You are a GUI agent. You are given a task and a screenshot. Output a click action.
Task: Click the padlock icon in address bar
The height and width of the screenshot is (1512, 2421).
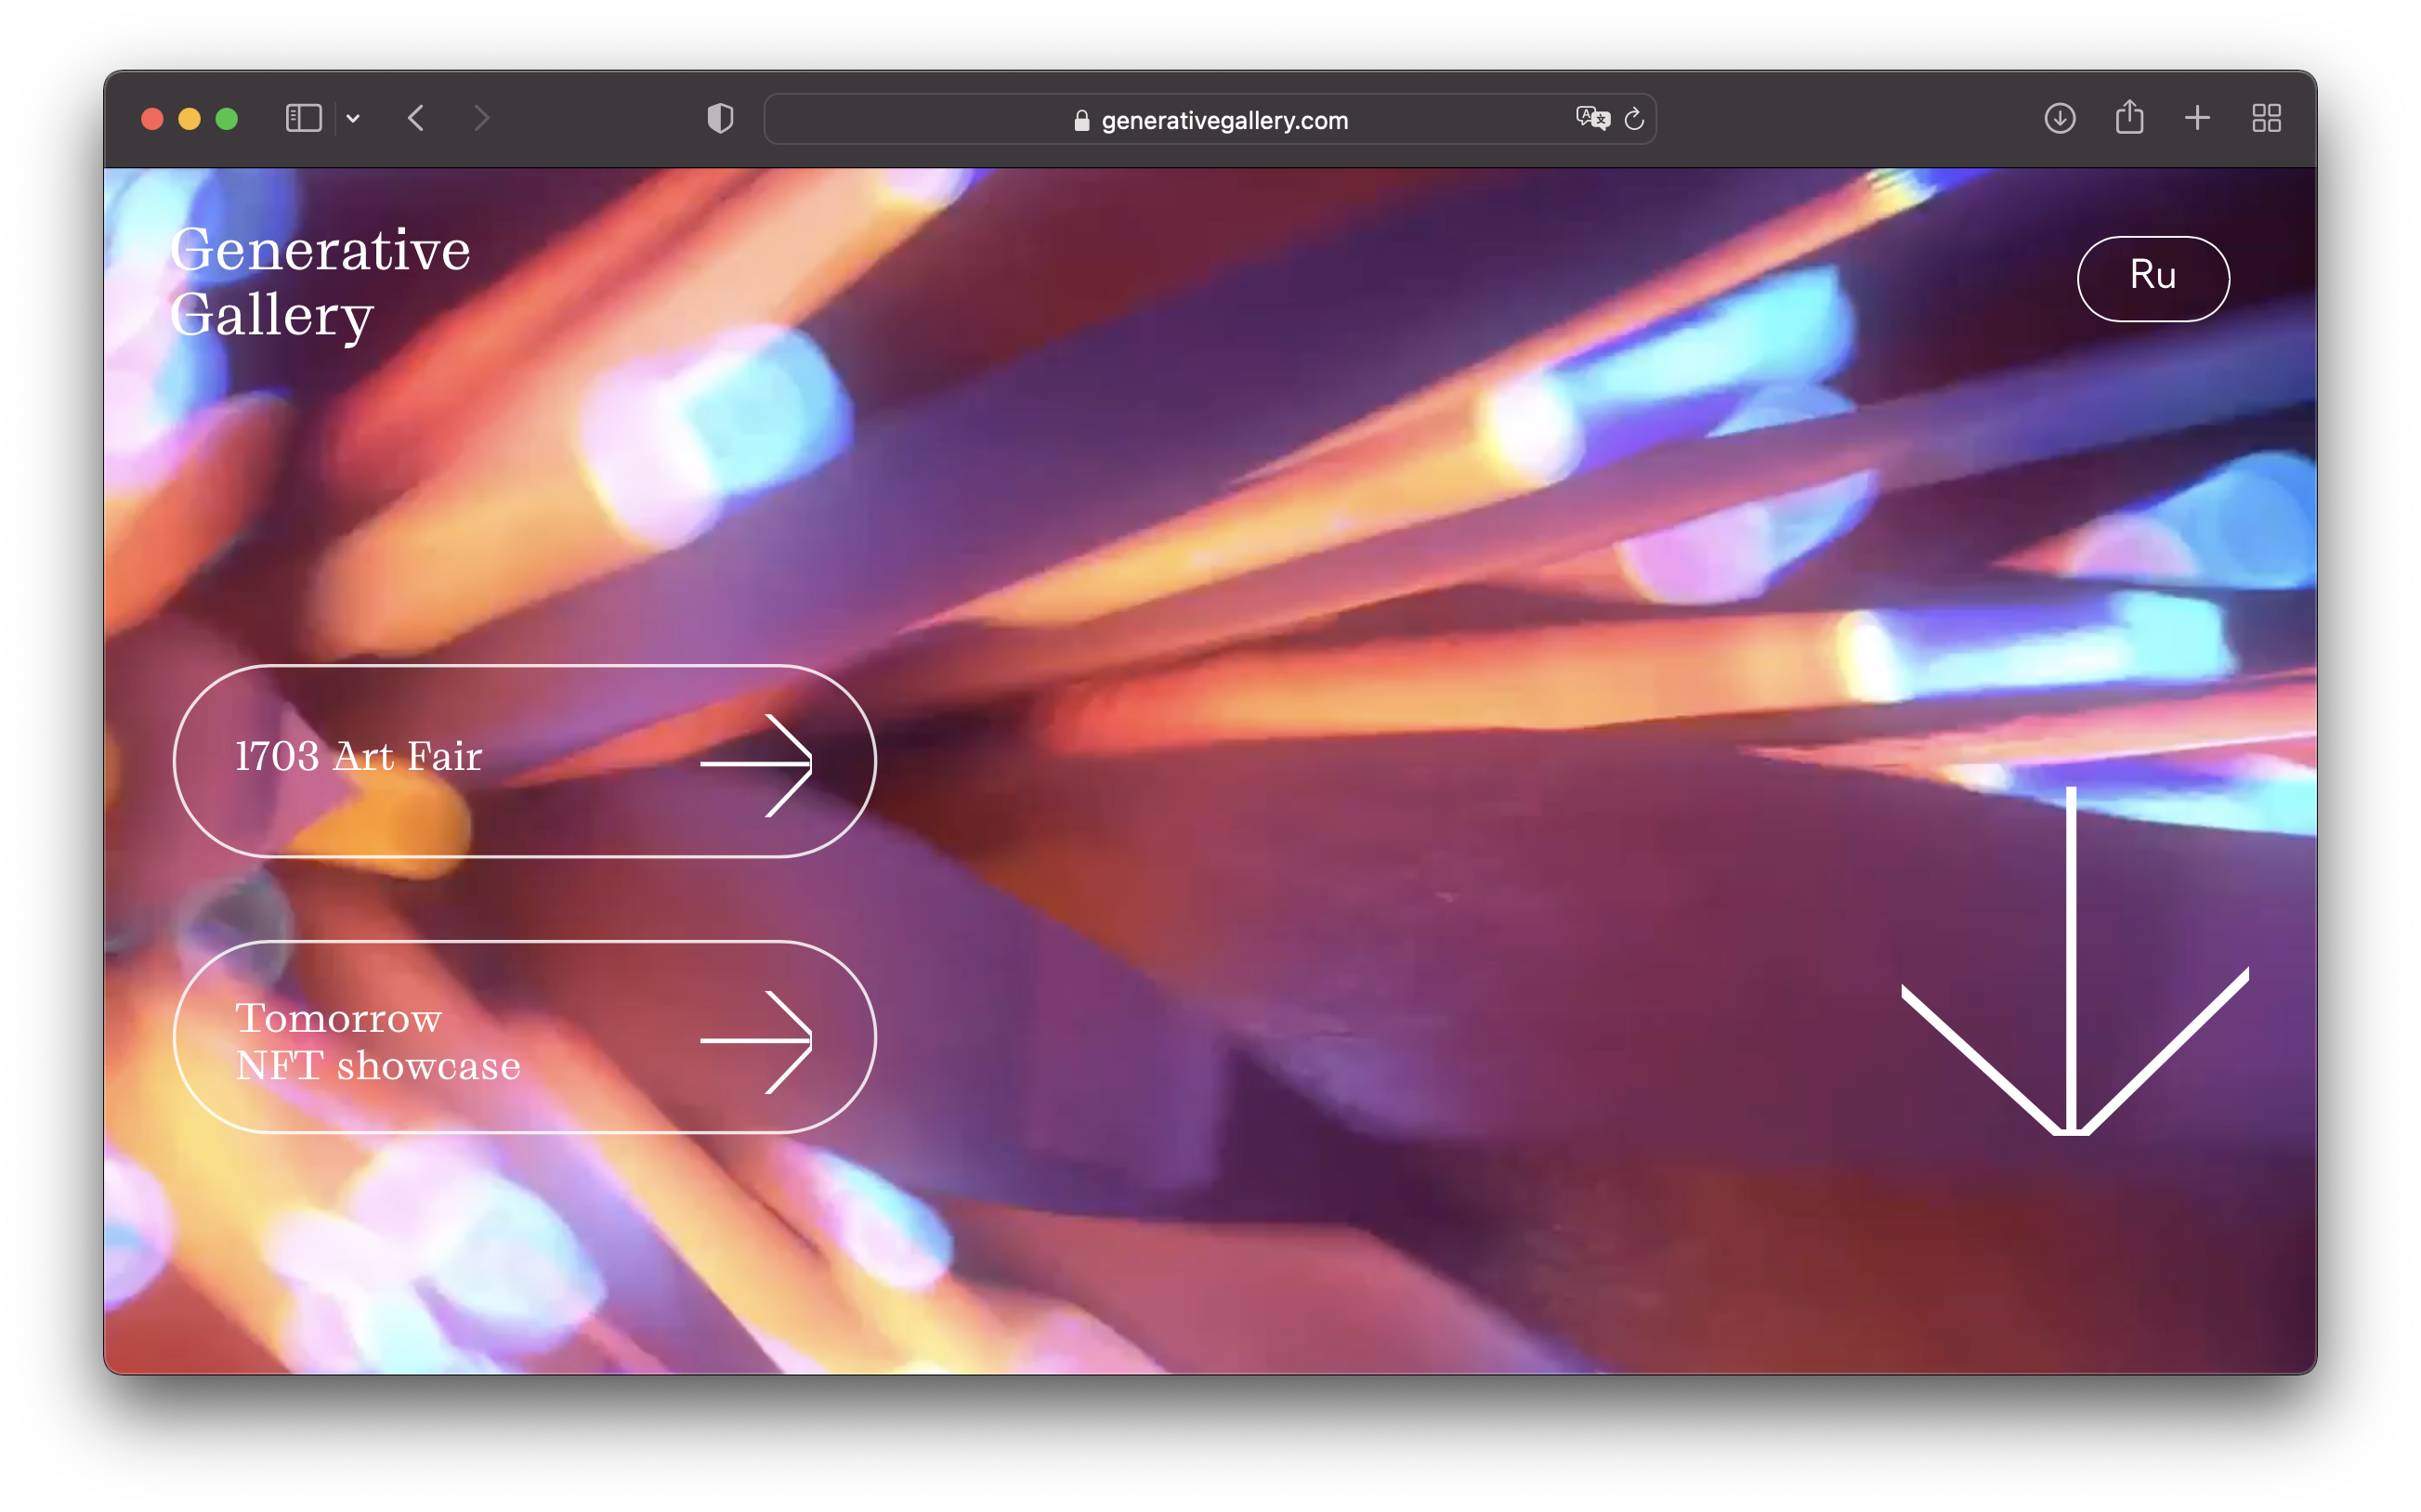[1081, 120]
